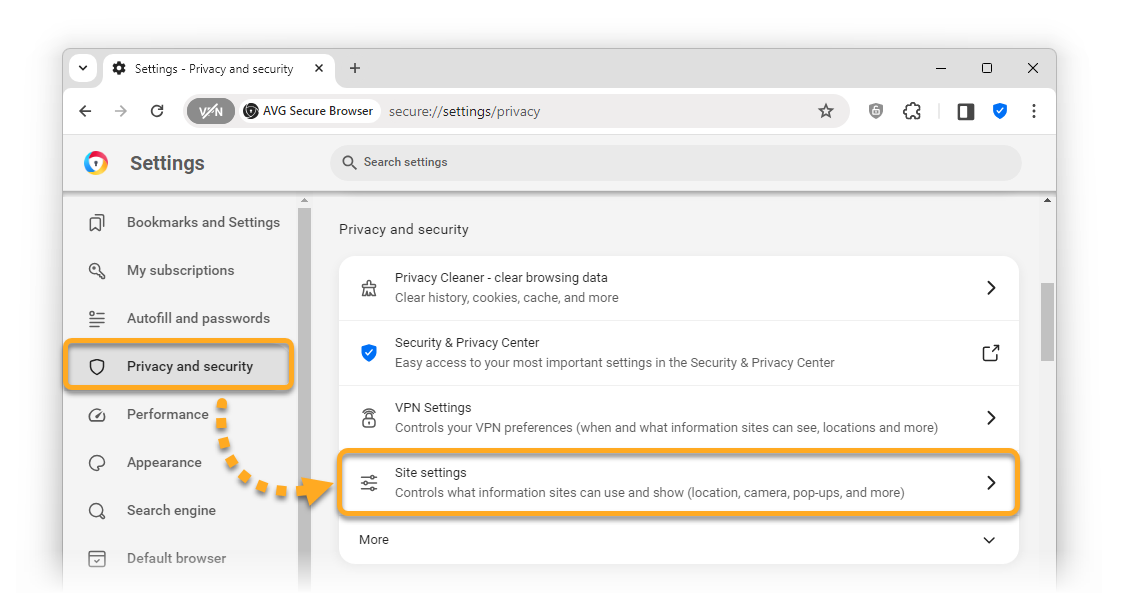
Task: Click the page vertical scrollbar thumb
Action: [x=1047, y=320]
